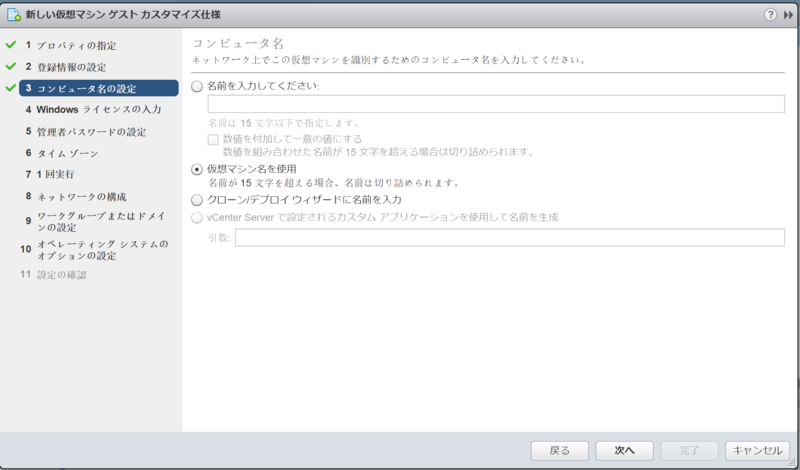800x470 pixels.
Task: Click the computer name text input field
Action: coord(496,104)
